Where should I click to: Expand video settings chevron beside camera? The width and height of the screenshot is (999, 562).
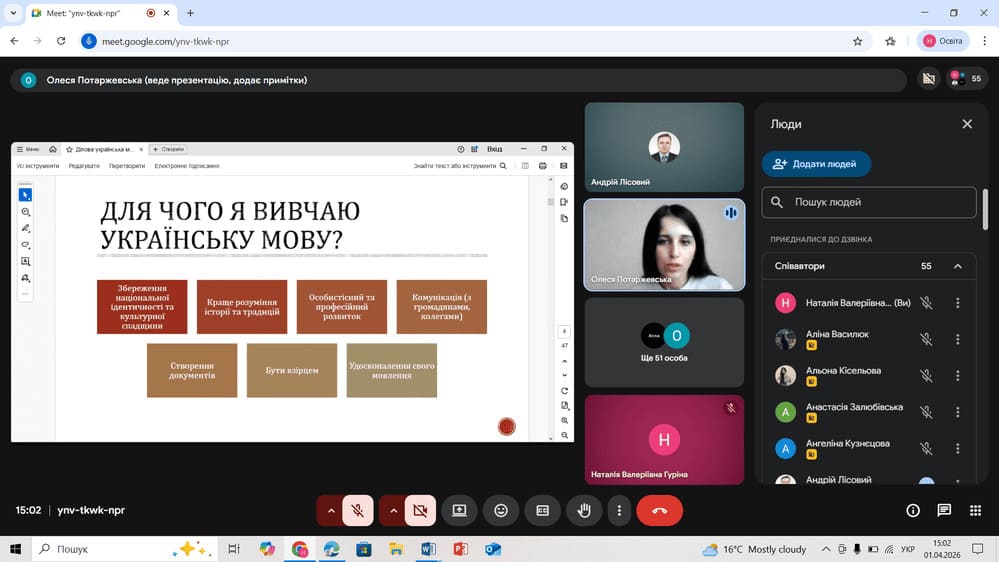tap(393, 510)
